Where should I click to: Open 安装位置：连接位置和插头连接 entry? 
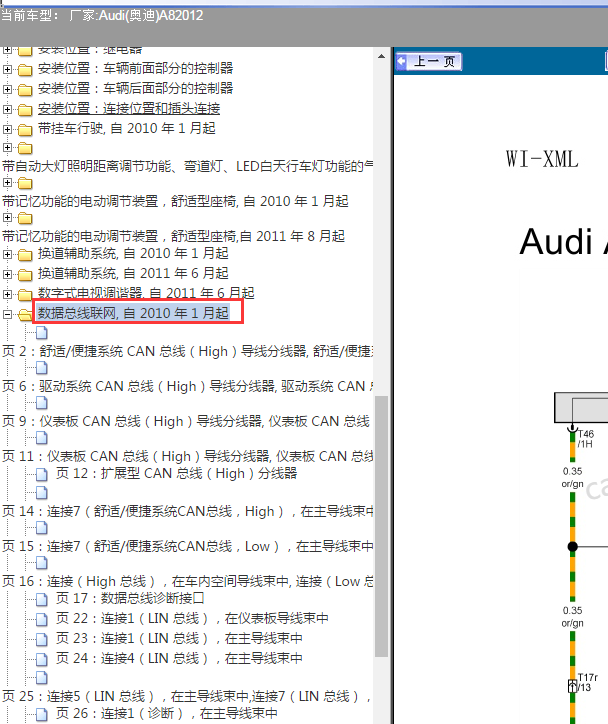pos(129,109)
